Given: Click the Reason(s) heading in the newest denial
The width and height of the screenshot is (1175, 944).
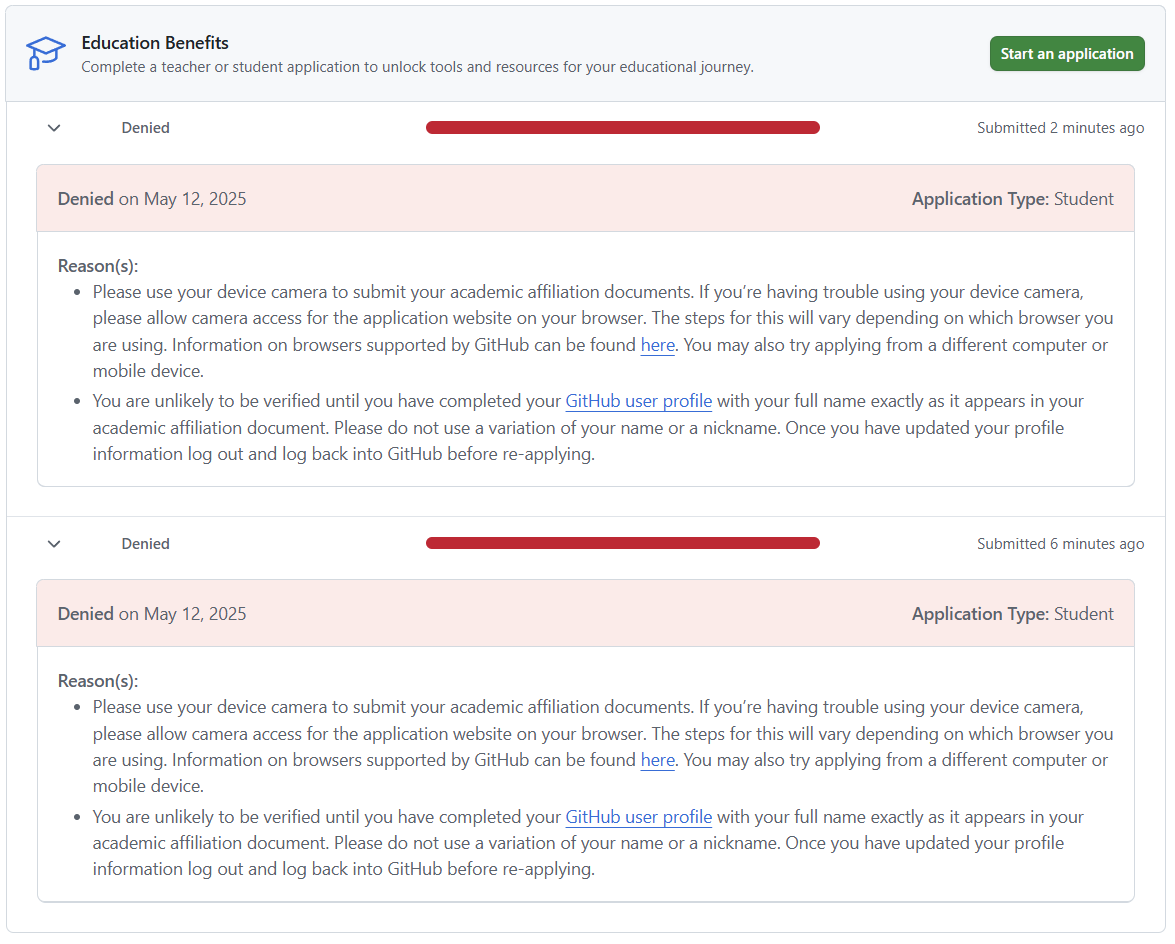Looking at the screenshot, I should tap(98, 266).
